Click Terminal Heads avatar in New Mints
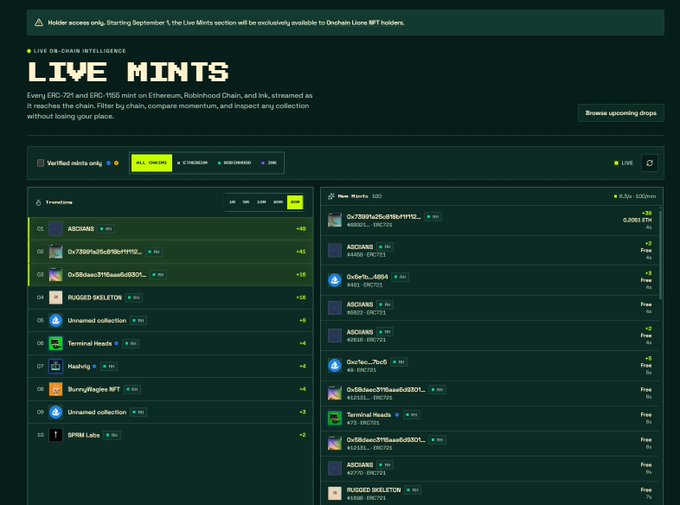This screenshot has width=680, height=505. coord(335,418)
